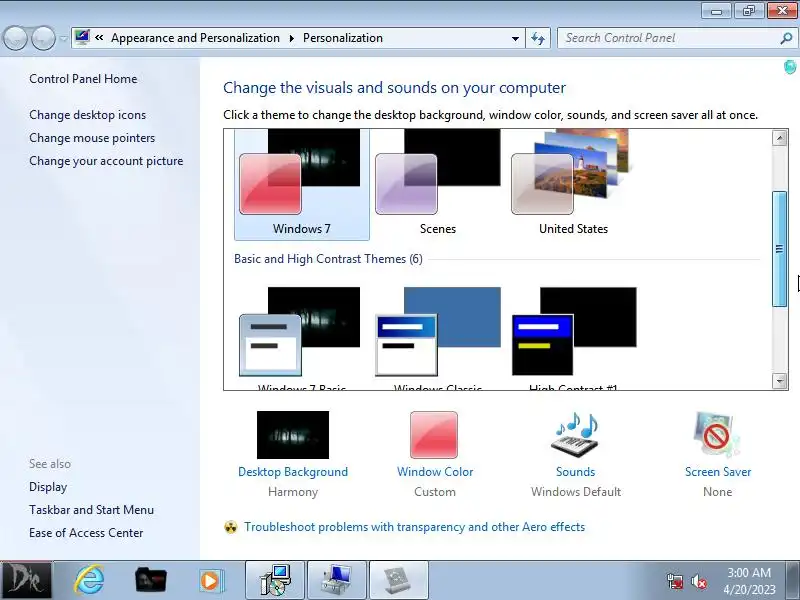Click the Show desktop strip

(795, 580)
